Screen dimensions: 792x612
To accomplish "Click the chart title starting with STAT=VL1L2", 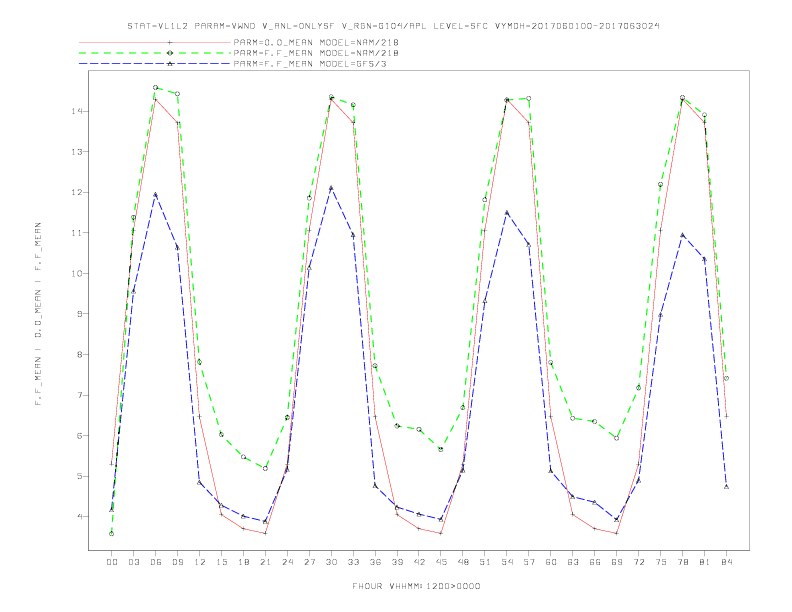I will pos(393,26).
